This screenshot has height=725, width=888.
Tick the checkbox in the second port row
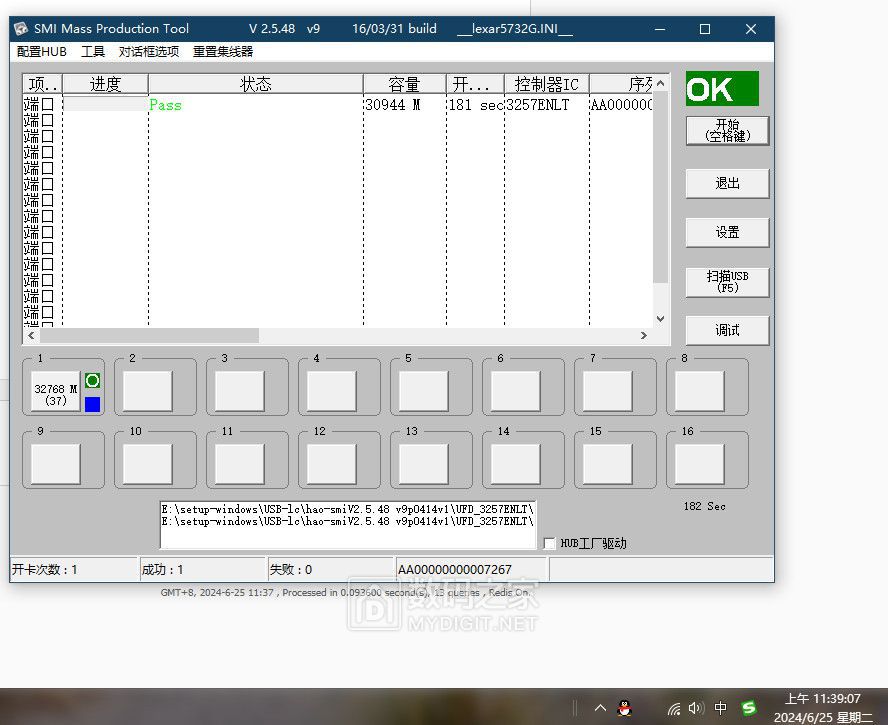(x=47, y=118)
